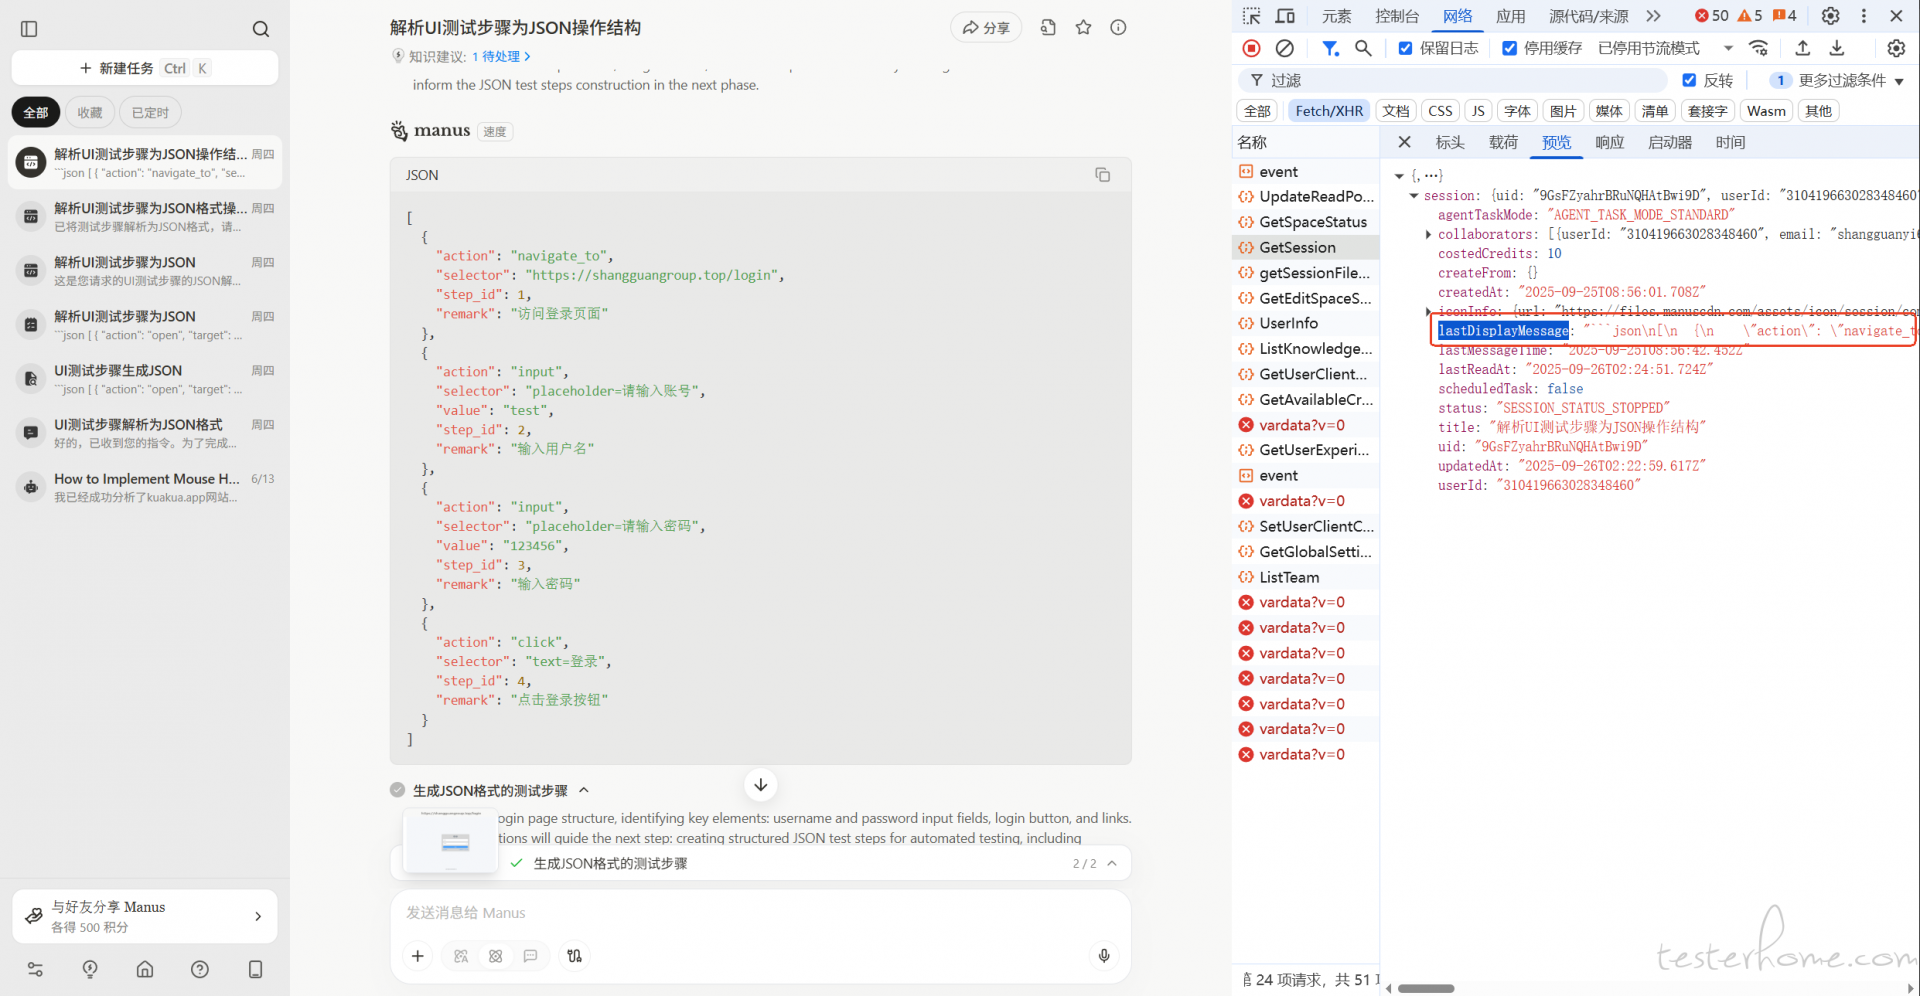1920x996 pixels.
Task: Open task 解析UI测试步骤为JSON格式操...
Action: tap(145, 216)
